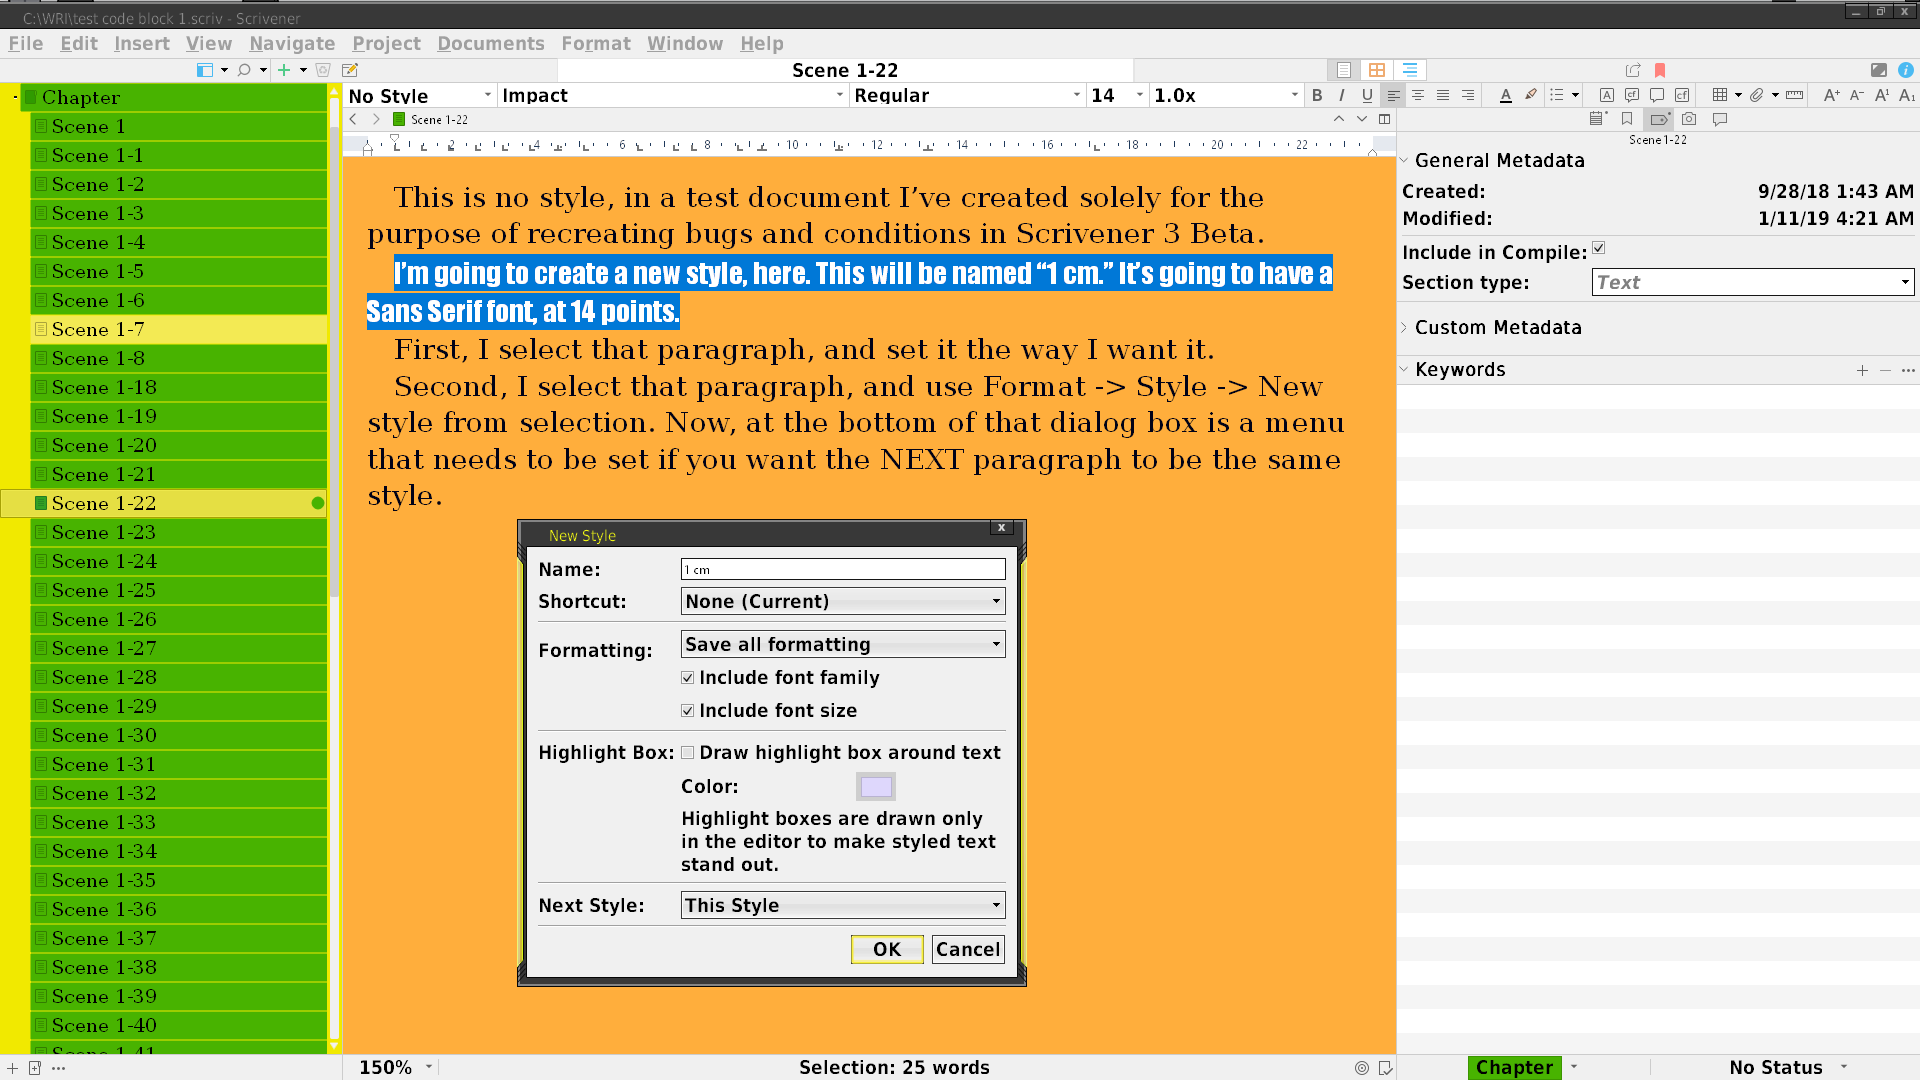Click the editor split view icon

(1385, 119)
